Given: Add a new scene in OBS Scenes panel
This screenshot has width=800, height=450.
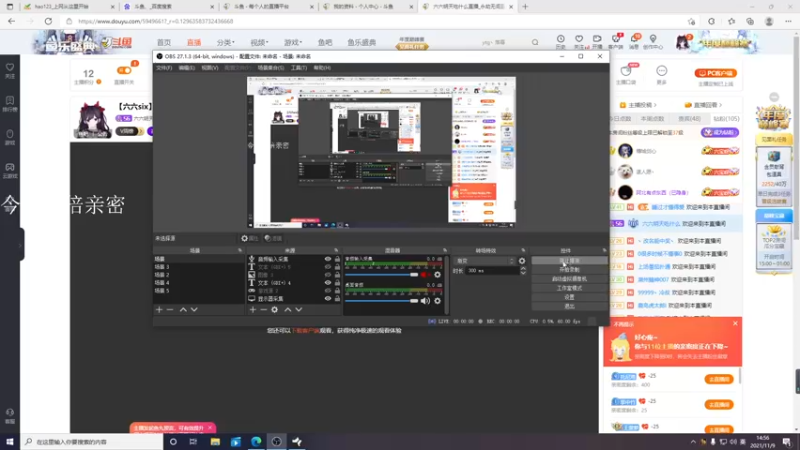Looking at the screenshot, I should [x=159, y=310].
